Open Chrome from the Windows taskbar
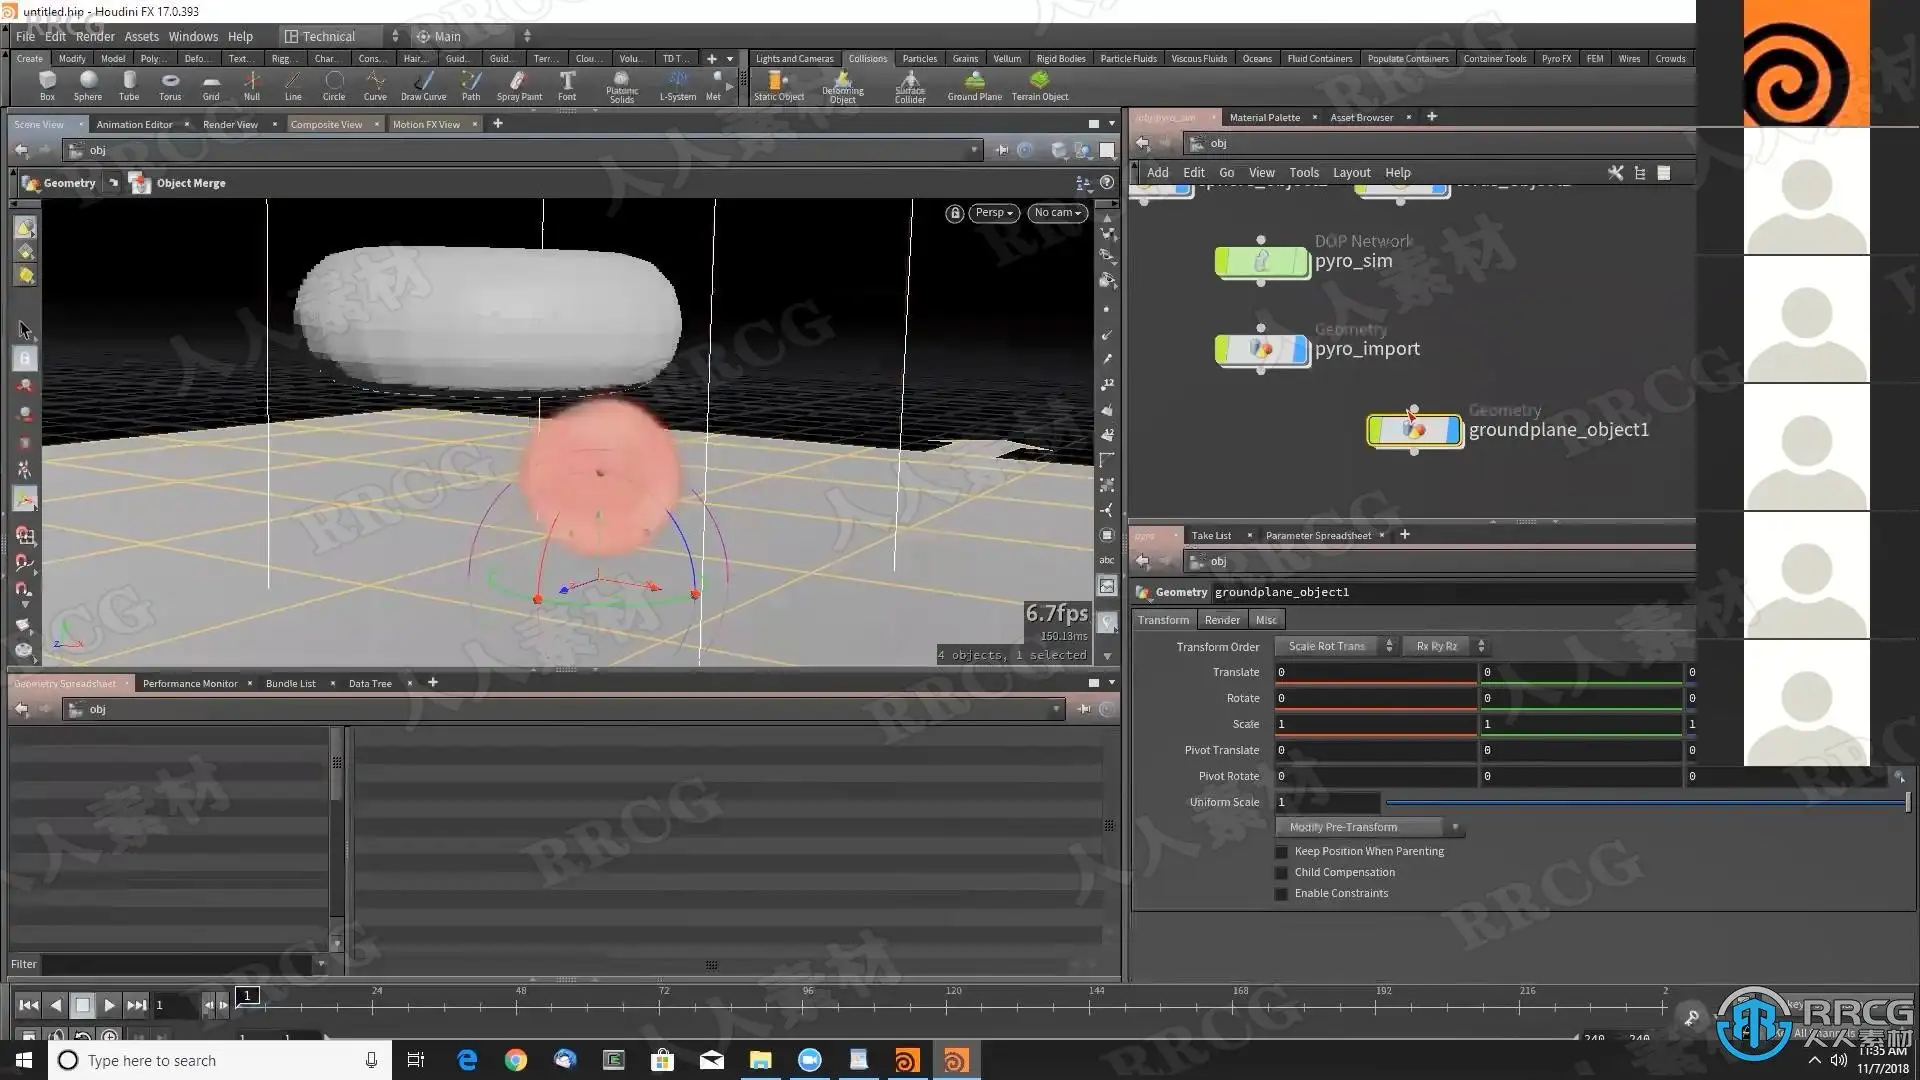1920x1080 pixels. [x=516, y=1060]
